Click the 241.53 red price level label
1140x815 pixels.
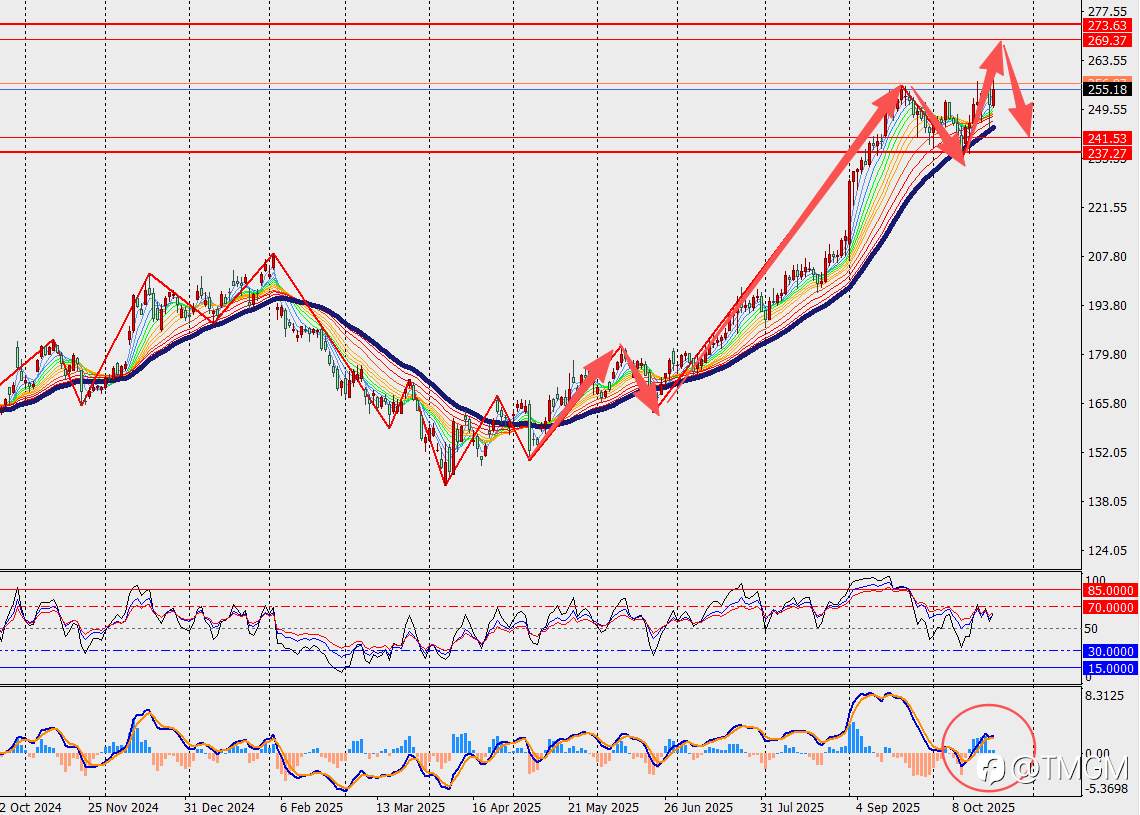click(1106, 138)
